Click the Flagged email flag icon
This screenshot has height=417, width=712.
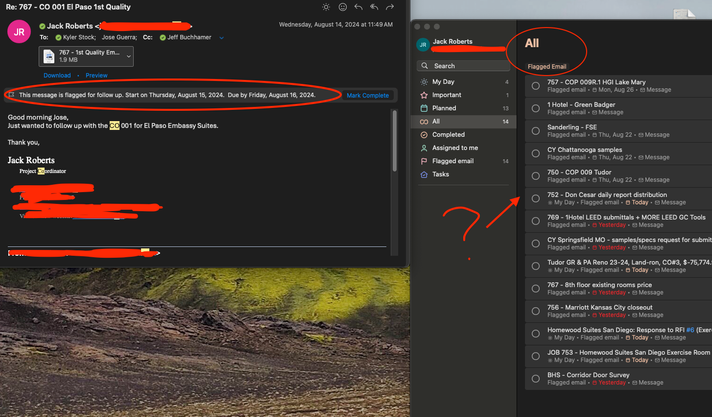coord(424,161)
